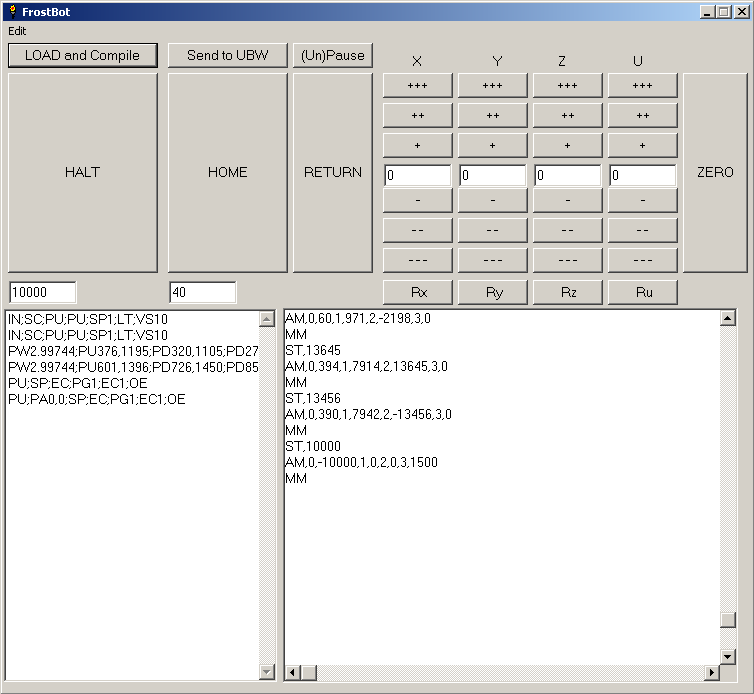The height and width of the screenshot is (694, 754).
Task: Jog X axis with +++ button
Action: click(x=417, y=86)
